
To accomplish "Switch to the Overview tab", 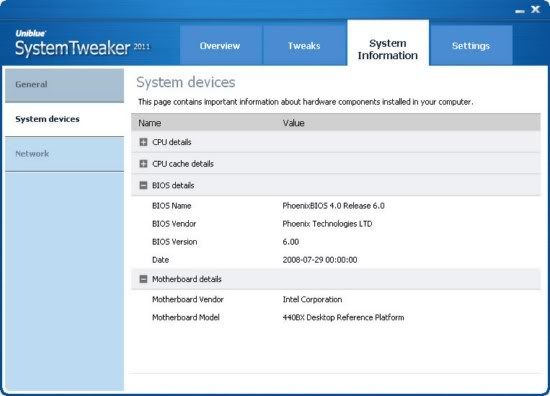I will tap(220, 45).
